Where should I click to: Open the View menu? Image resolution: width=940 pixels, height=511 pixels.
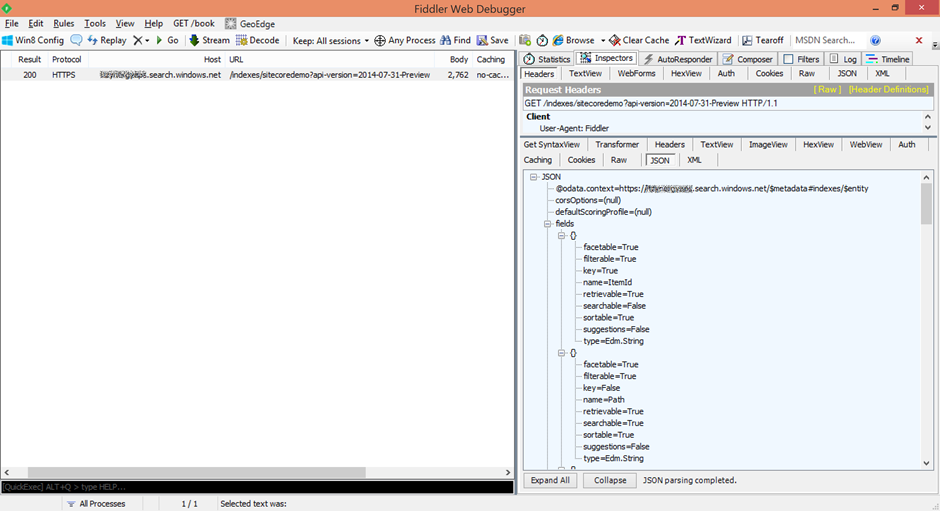pyautogui.click(x=125, y=23)
